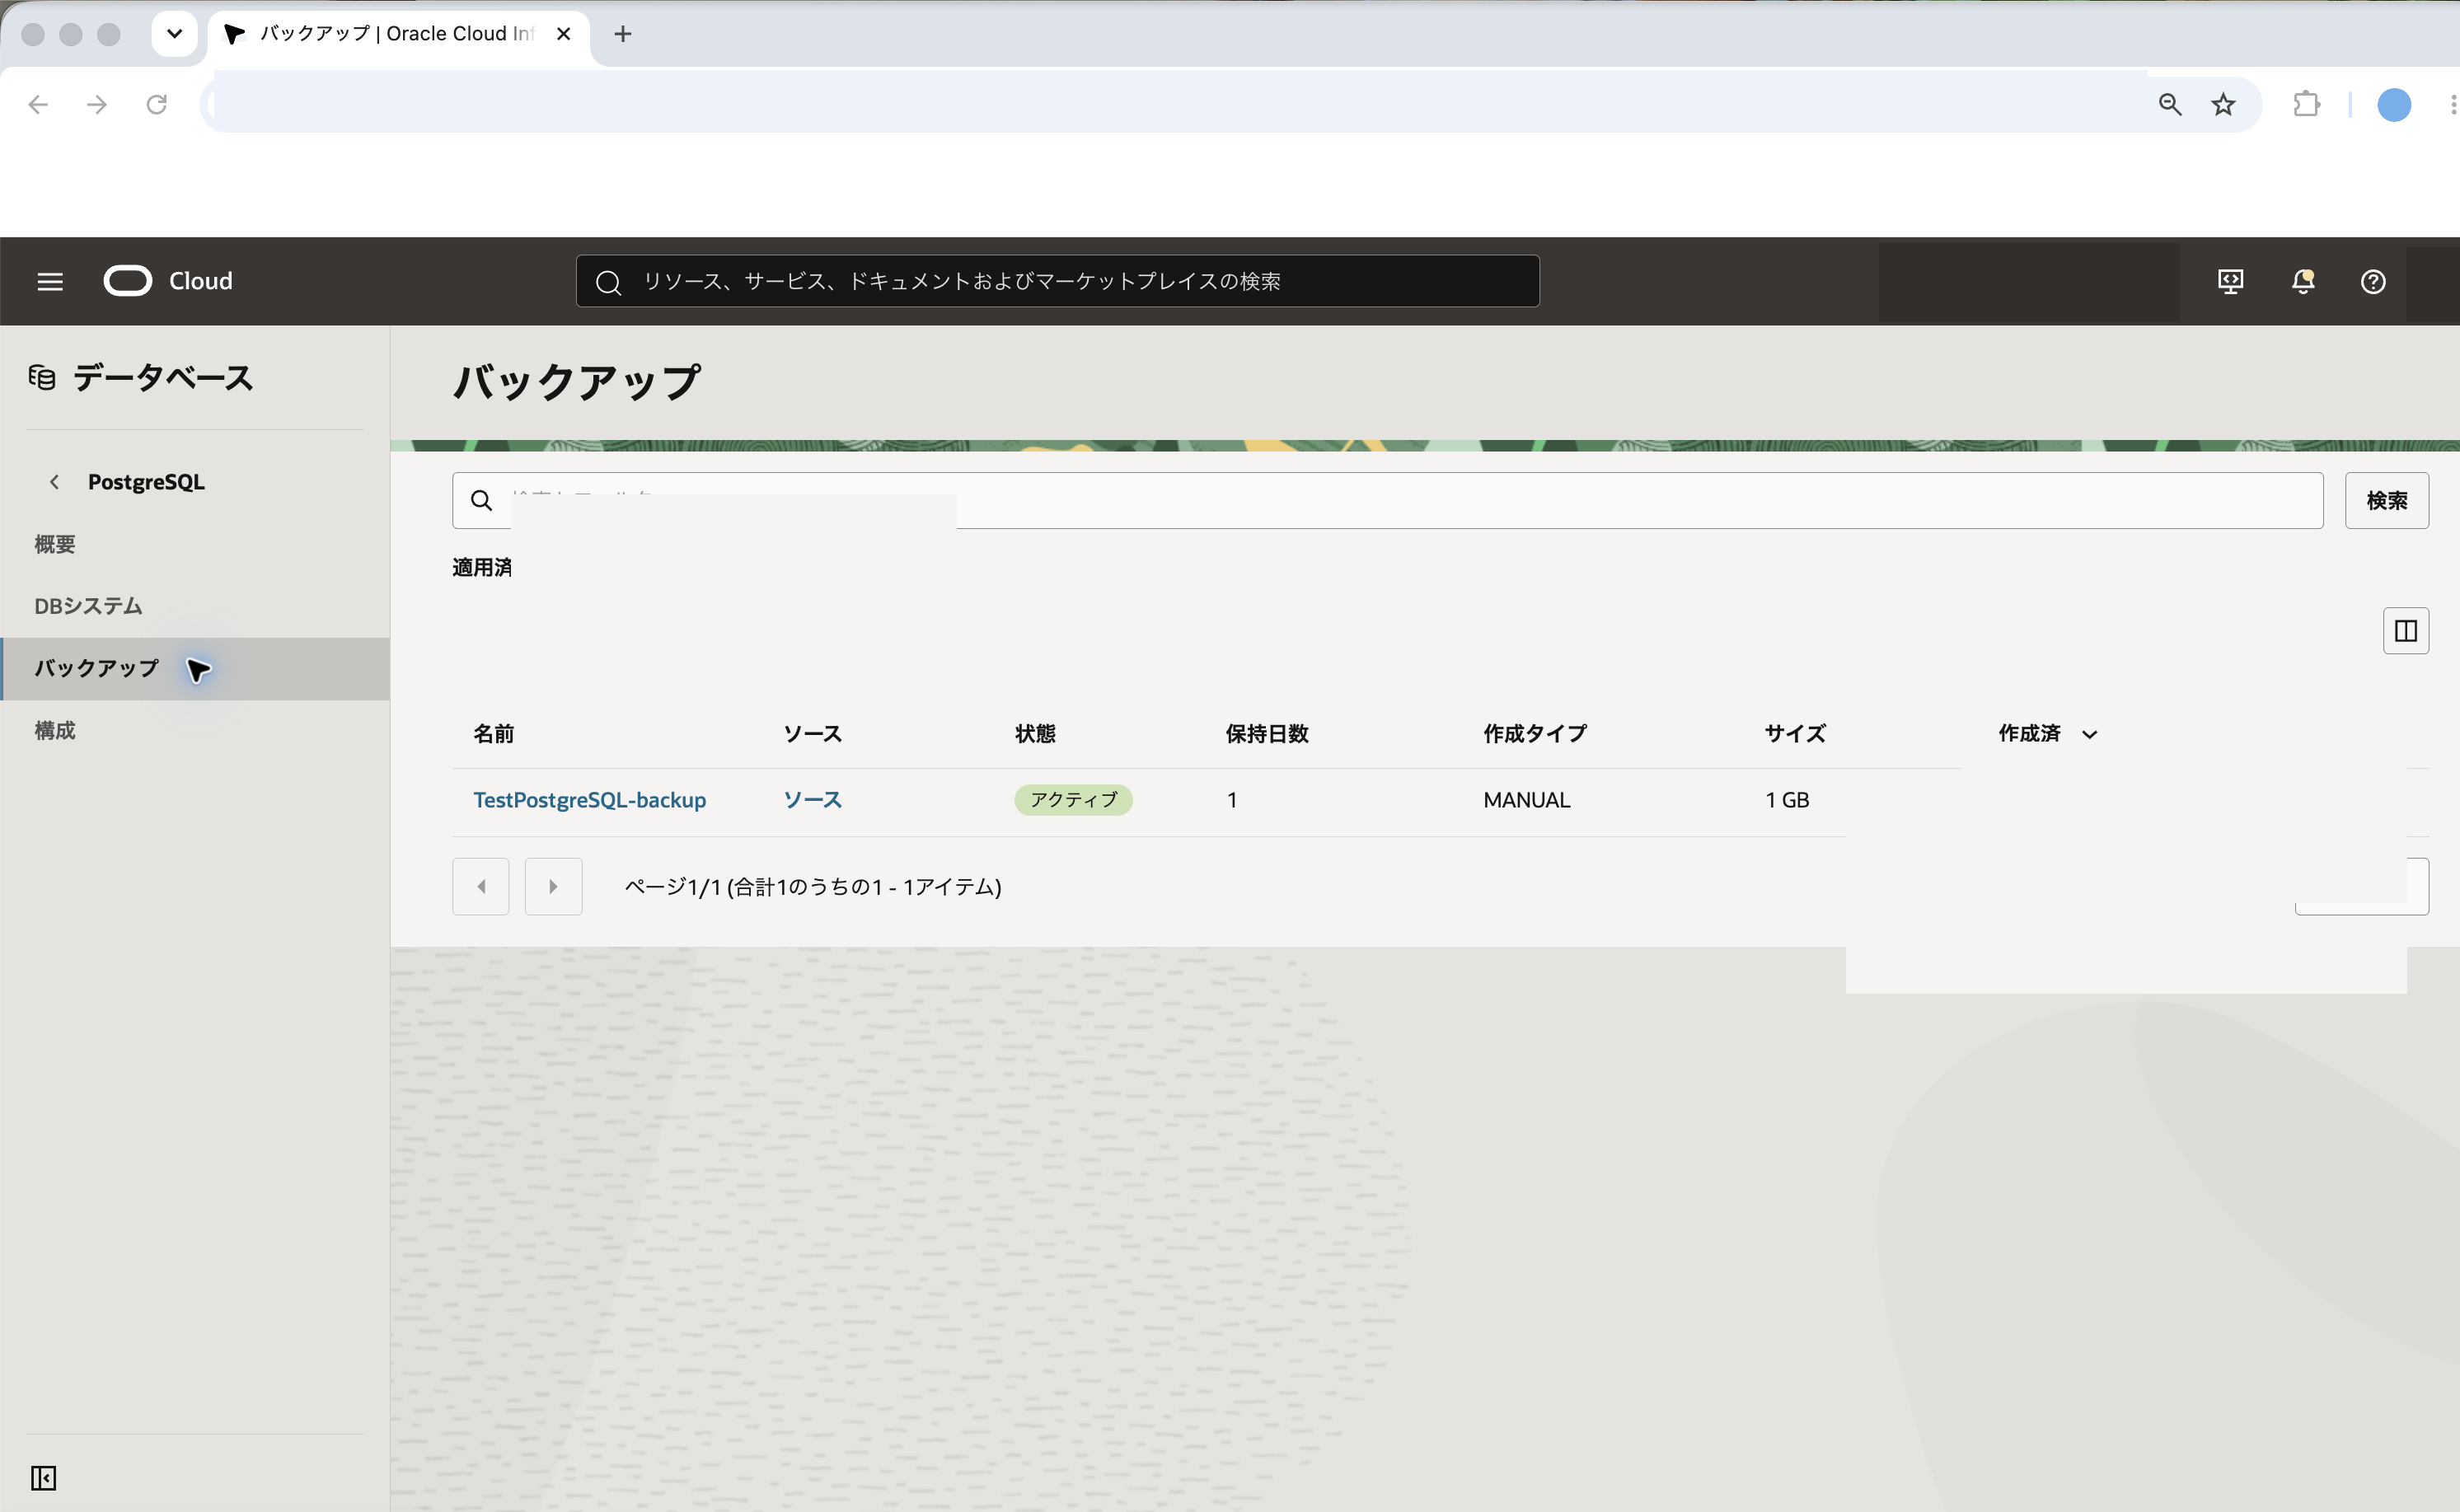Collapse the side navigation panel
2460x1512 pixels.
pyautogui.click(x=43, y=1477)
